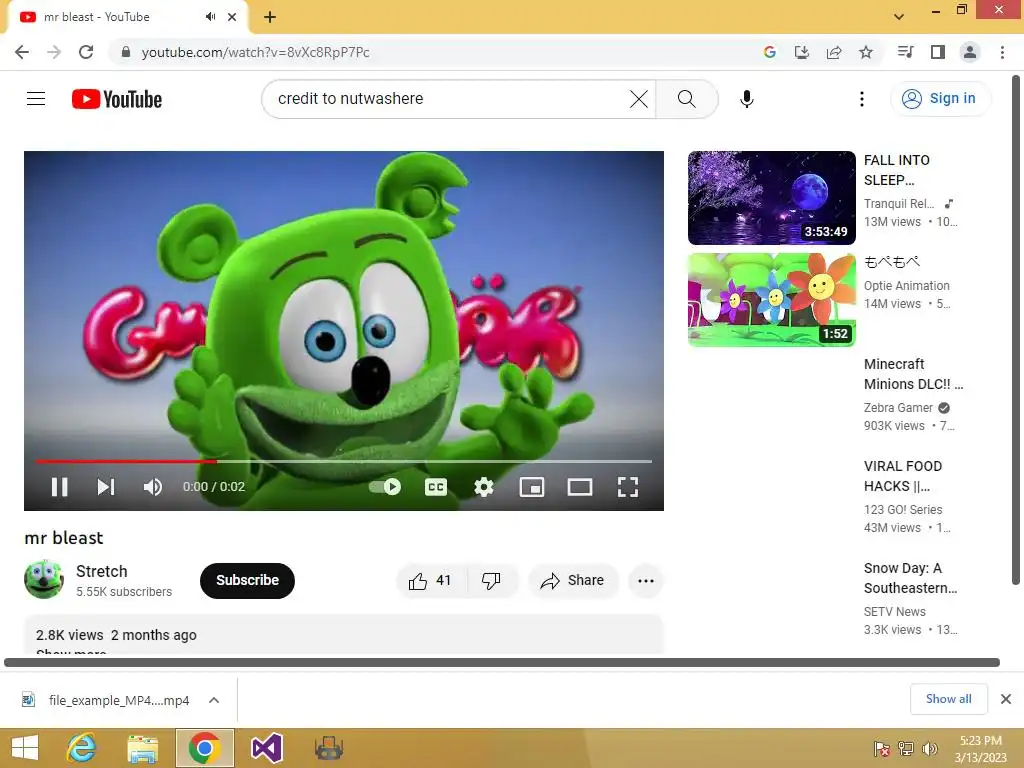Open the taskbar clock showing 5:23 PM
The width and height of the screenshot is (1024, 768).
click(980, 748)
